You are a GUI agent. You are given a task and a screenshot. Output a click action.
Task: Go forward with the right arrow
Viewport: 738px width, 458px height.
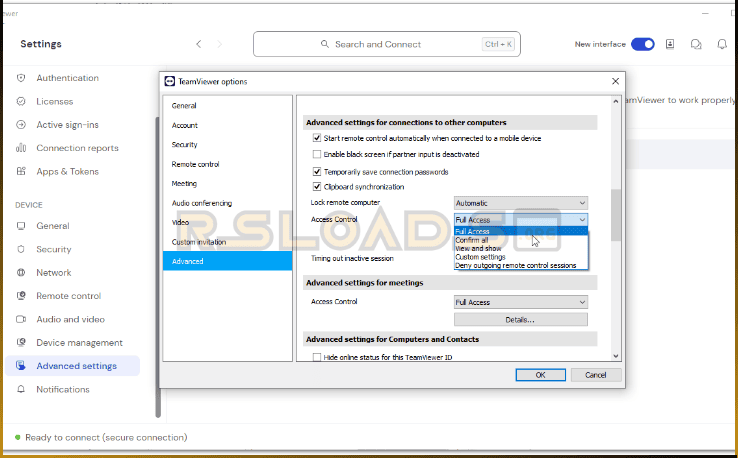pyautogui.click(x=219, y=44)
